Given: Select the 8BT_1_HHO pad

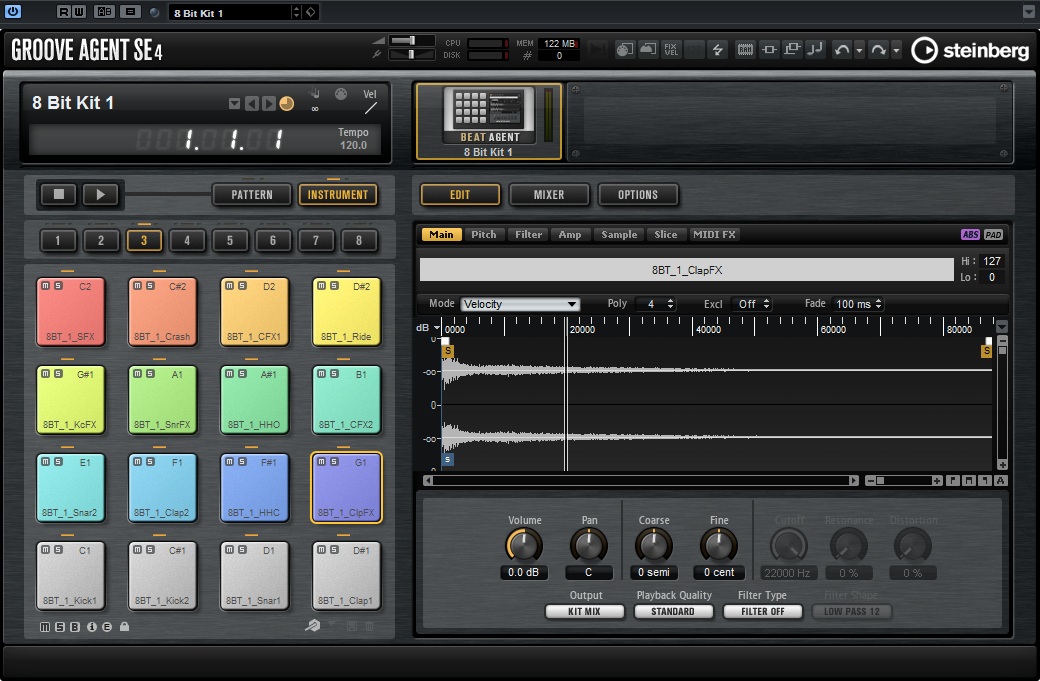Looking at the screenshot, I should coord(254,400).
